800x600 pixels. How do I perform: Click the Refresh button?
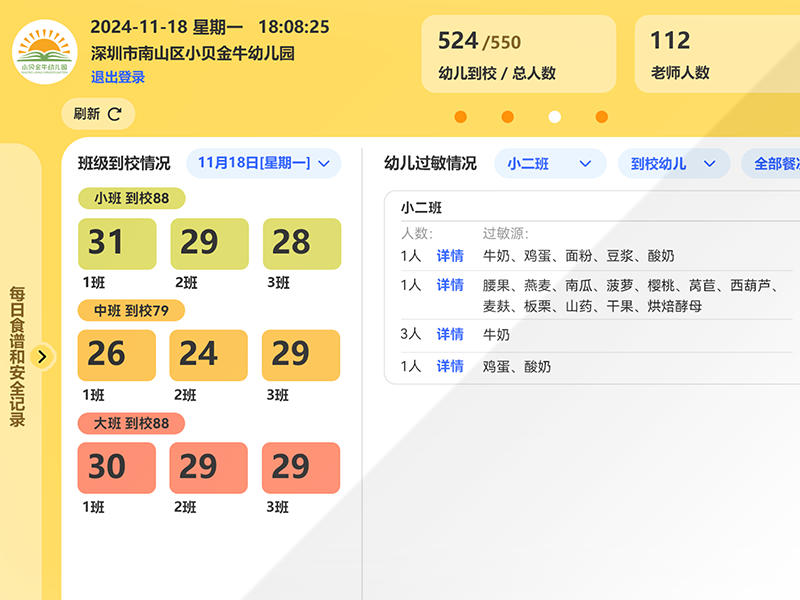point(98,114)
